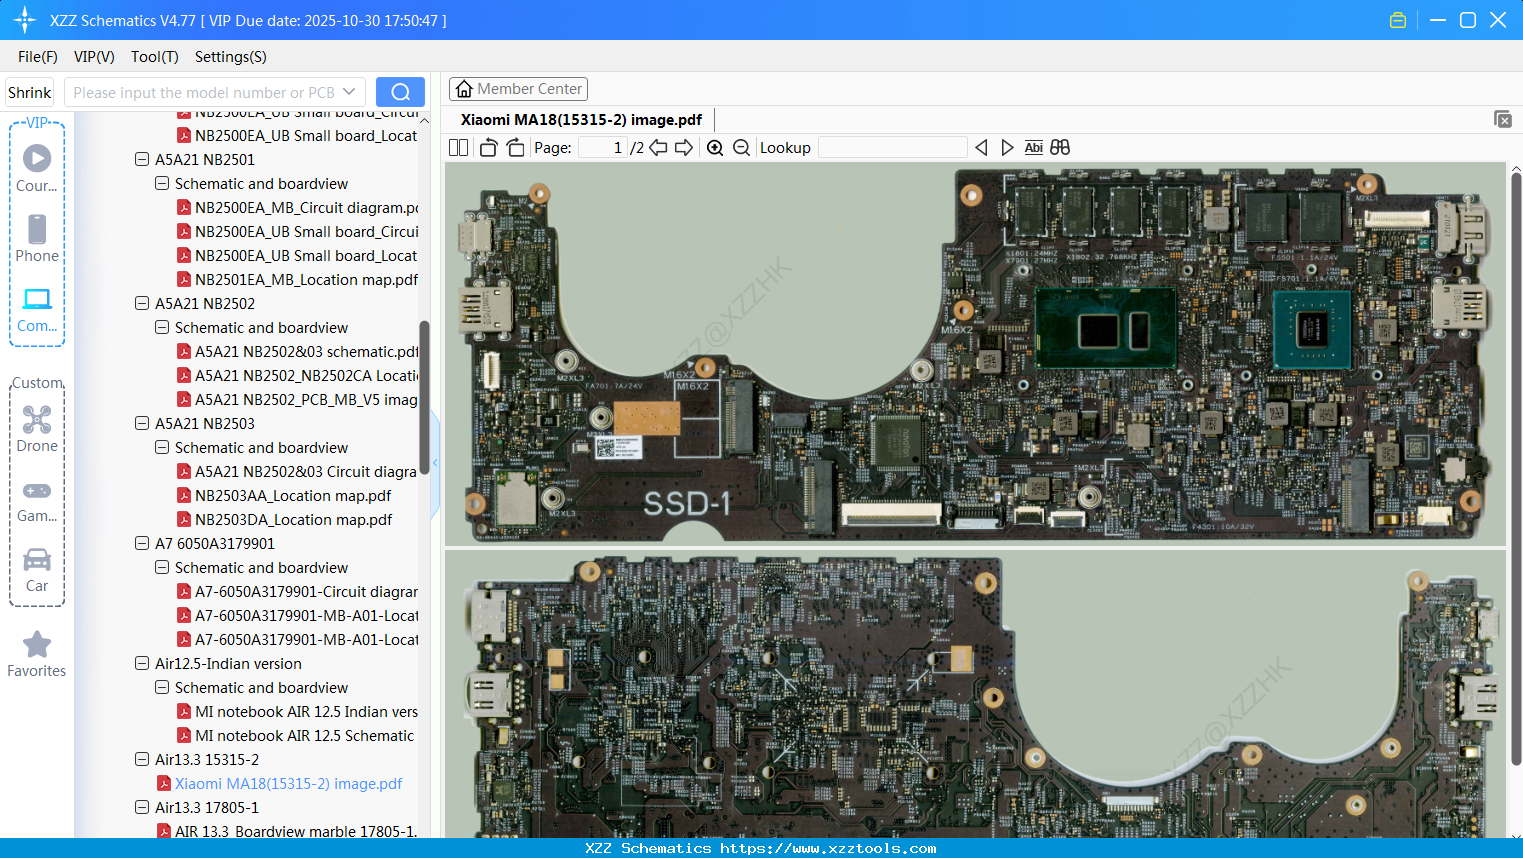1523x858 pixels.
Task: Collapse Schematic and boardview under A5A21 NB2501
Action: (x=162, y=184)
